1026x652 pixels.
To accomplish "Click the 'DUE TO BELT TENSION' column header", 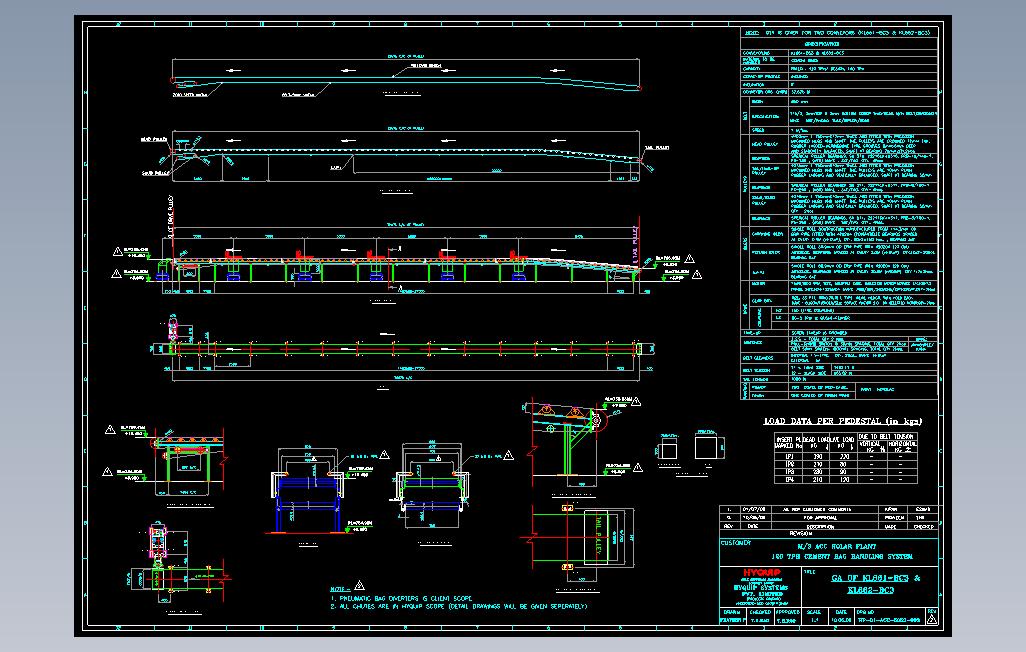I will pos(887,437).
